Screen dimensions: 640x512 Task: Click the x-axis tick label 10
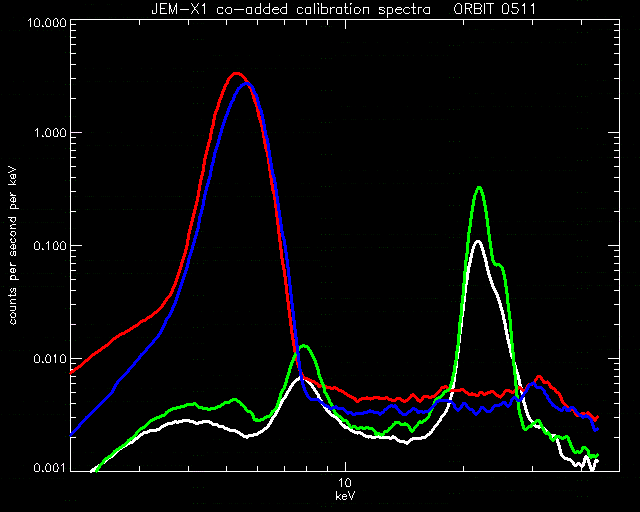pos(345,483)
